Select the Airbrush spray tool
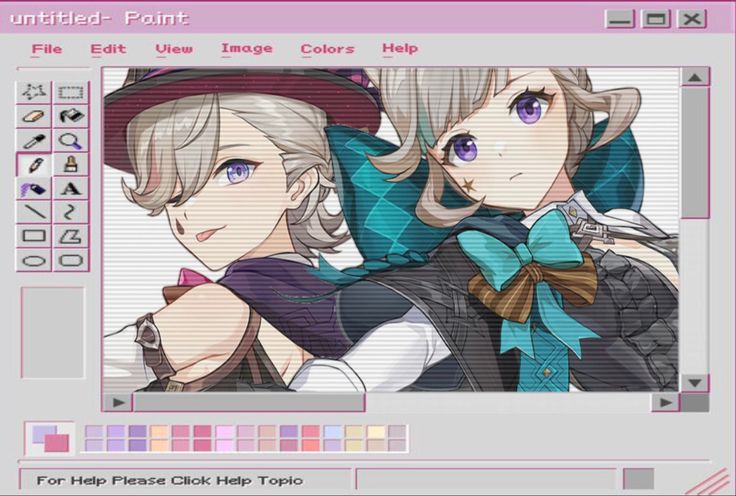Screen dimensions: 736x496 [35, 188]
